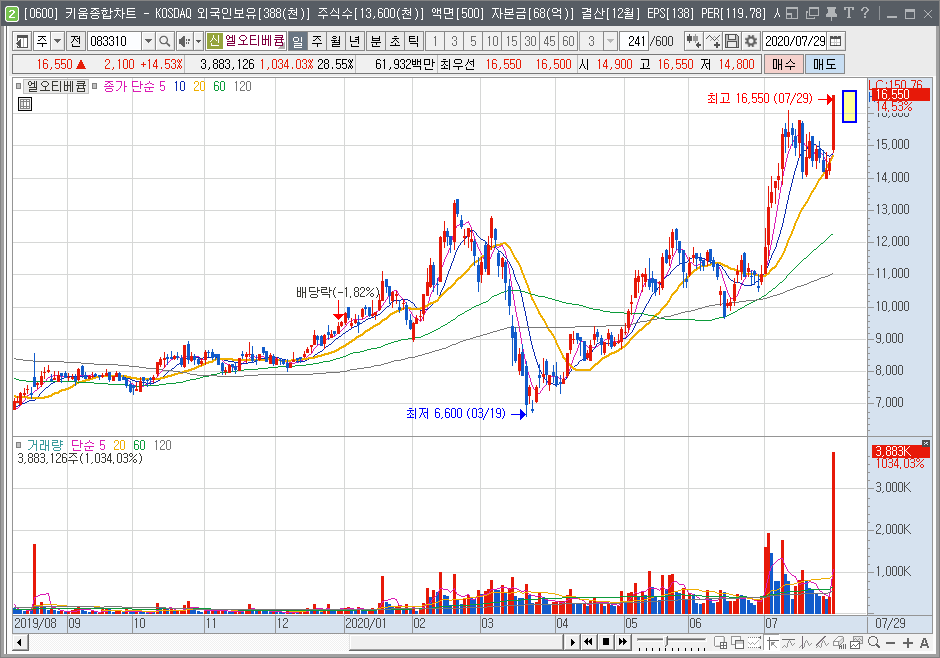Click the 엘오티베큠 chart legend label
The image size is (940, 658).
point(56,86)
